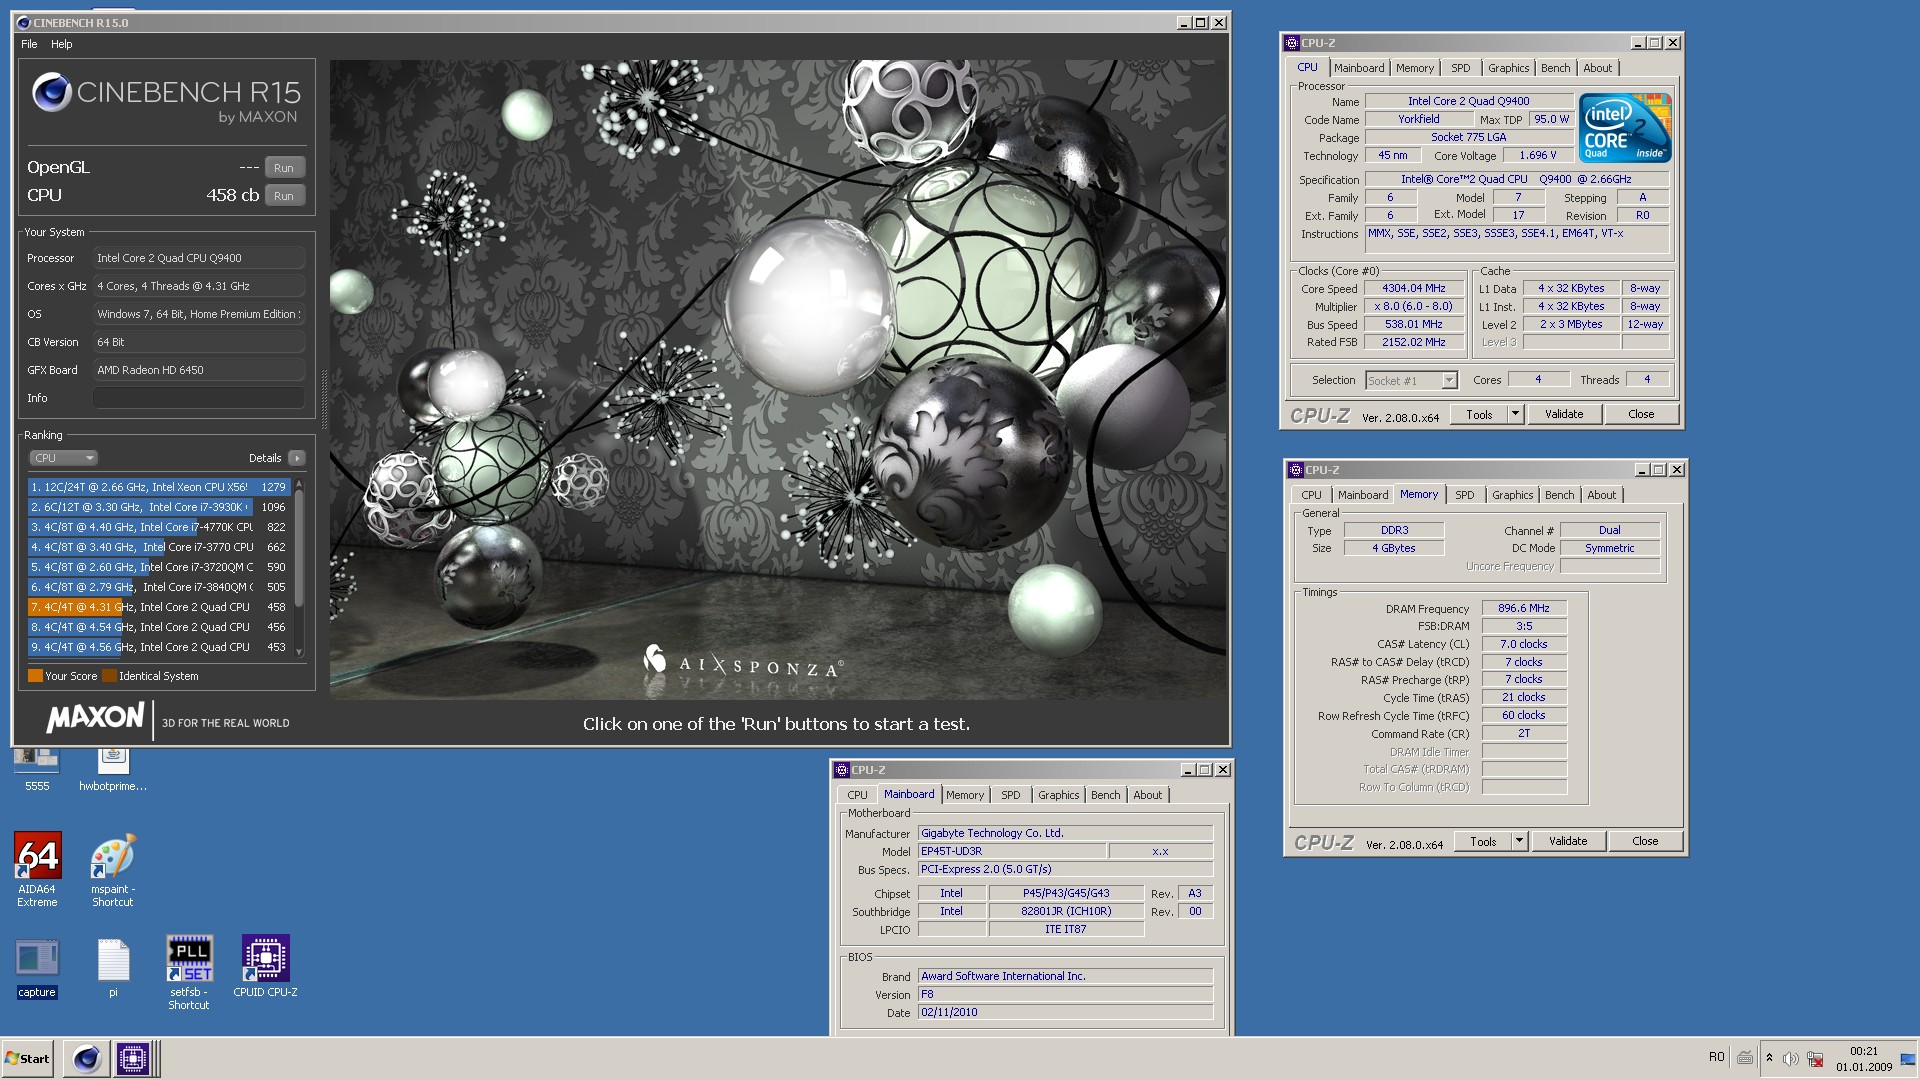Select ranking entry Xeon X56 1279

[x=158, y=487]
